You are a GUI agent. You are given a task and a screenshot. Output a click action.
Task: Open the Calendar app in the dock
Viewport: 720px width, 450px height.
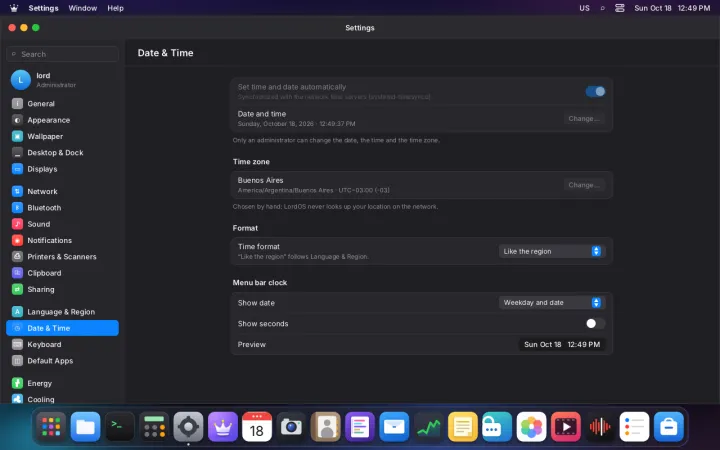click(x=257, y=427)
